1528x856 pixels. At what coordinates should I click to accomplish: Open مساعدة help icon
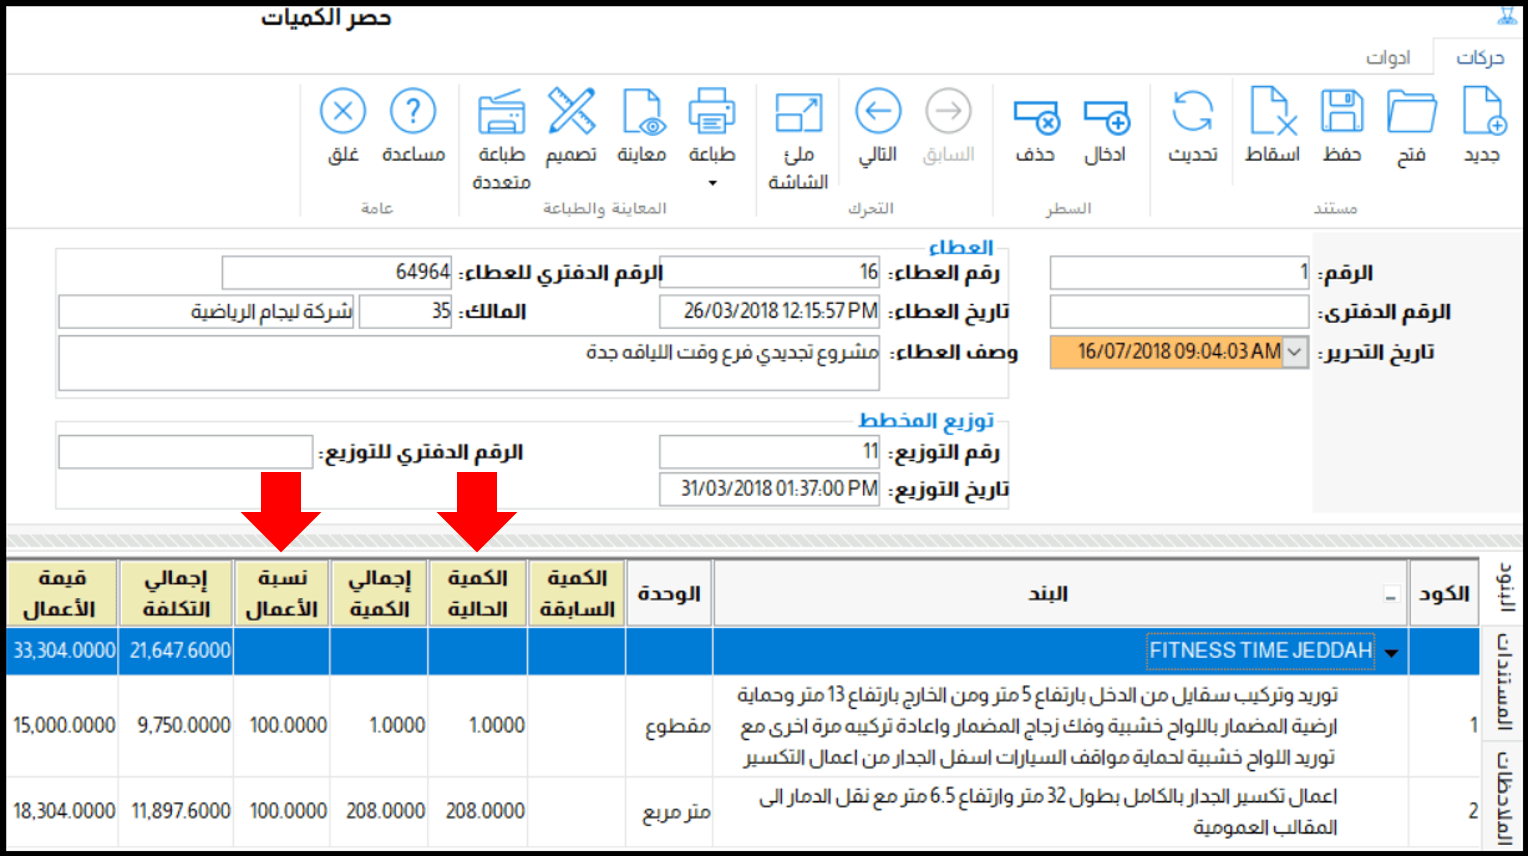413,111
